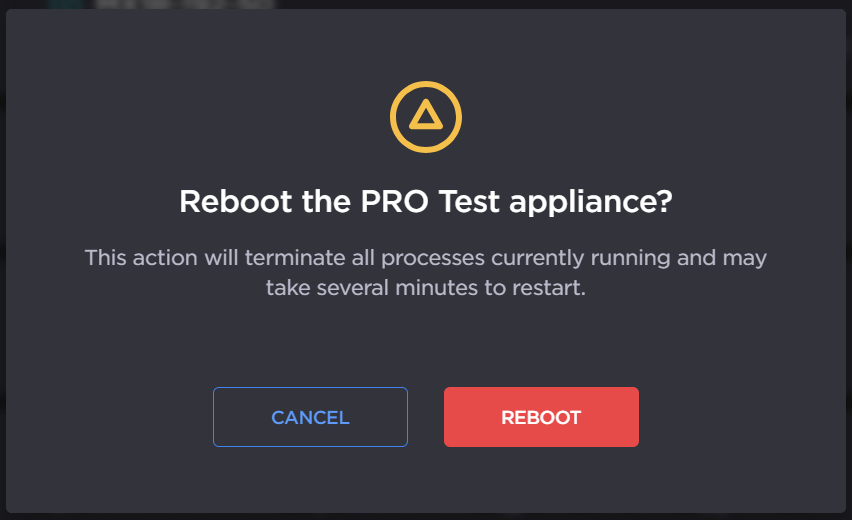The height and width of the screenshot is (520, 852).
Task: Select the "PRO Test" name in the heading
Action: coord(418,202)
